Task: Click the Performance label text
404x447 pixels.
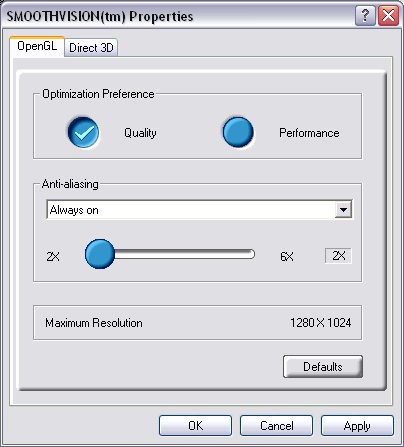Action: [x=309, y=133]
